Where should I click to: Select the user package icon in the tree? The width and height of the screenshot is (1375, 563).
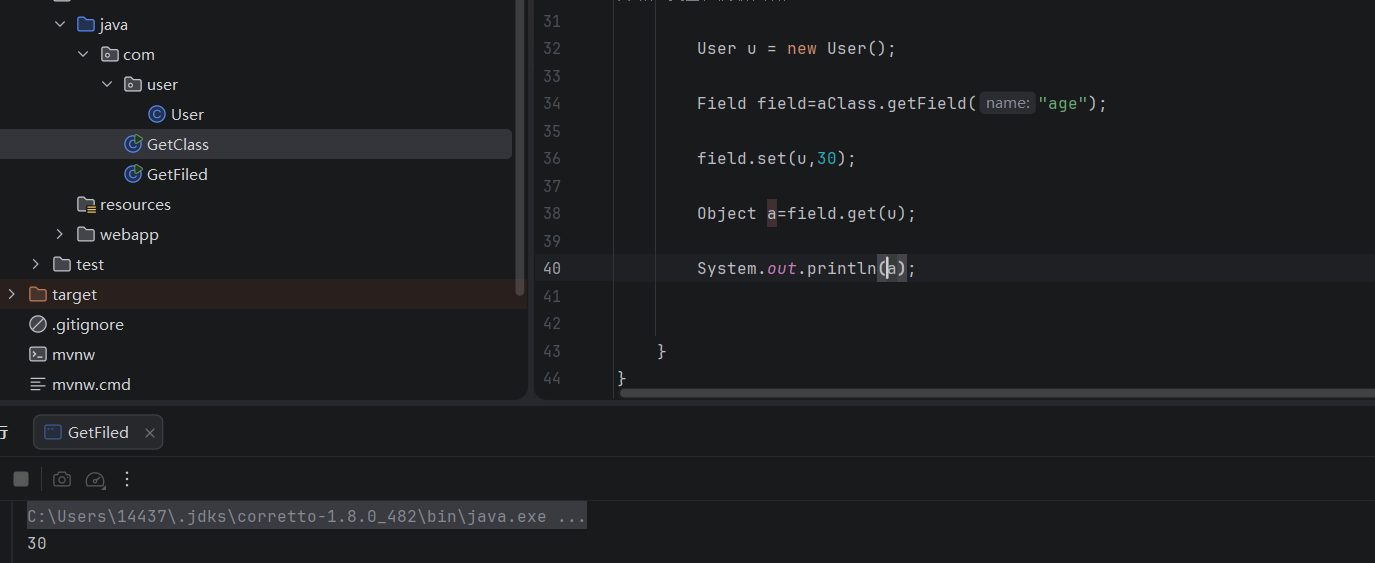coord(133,84)
